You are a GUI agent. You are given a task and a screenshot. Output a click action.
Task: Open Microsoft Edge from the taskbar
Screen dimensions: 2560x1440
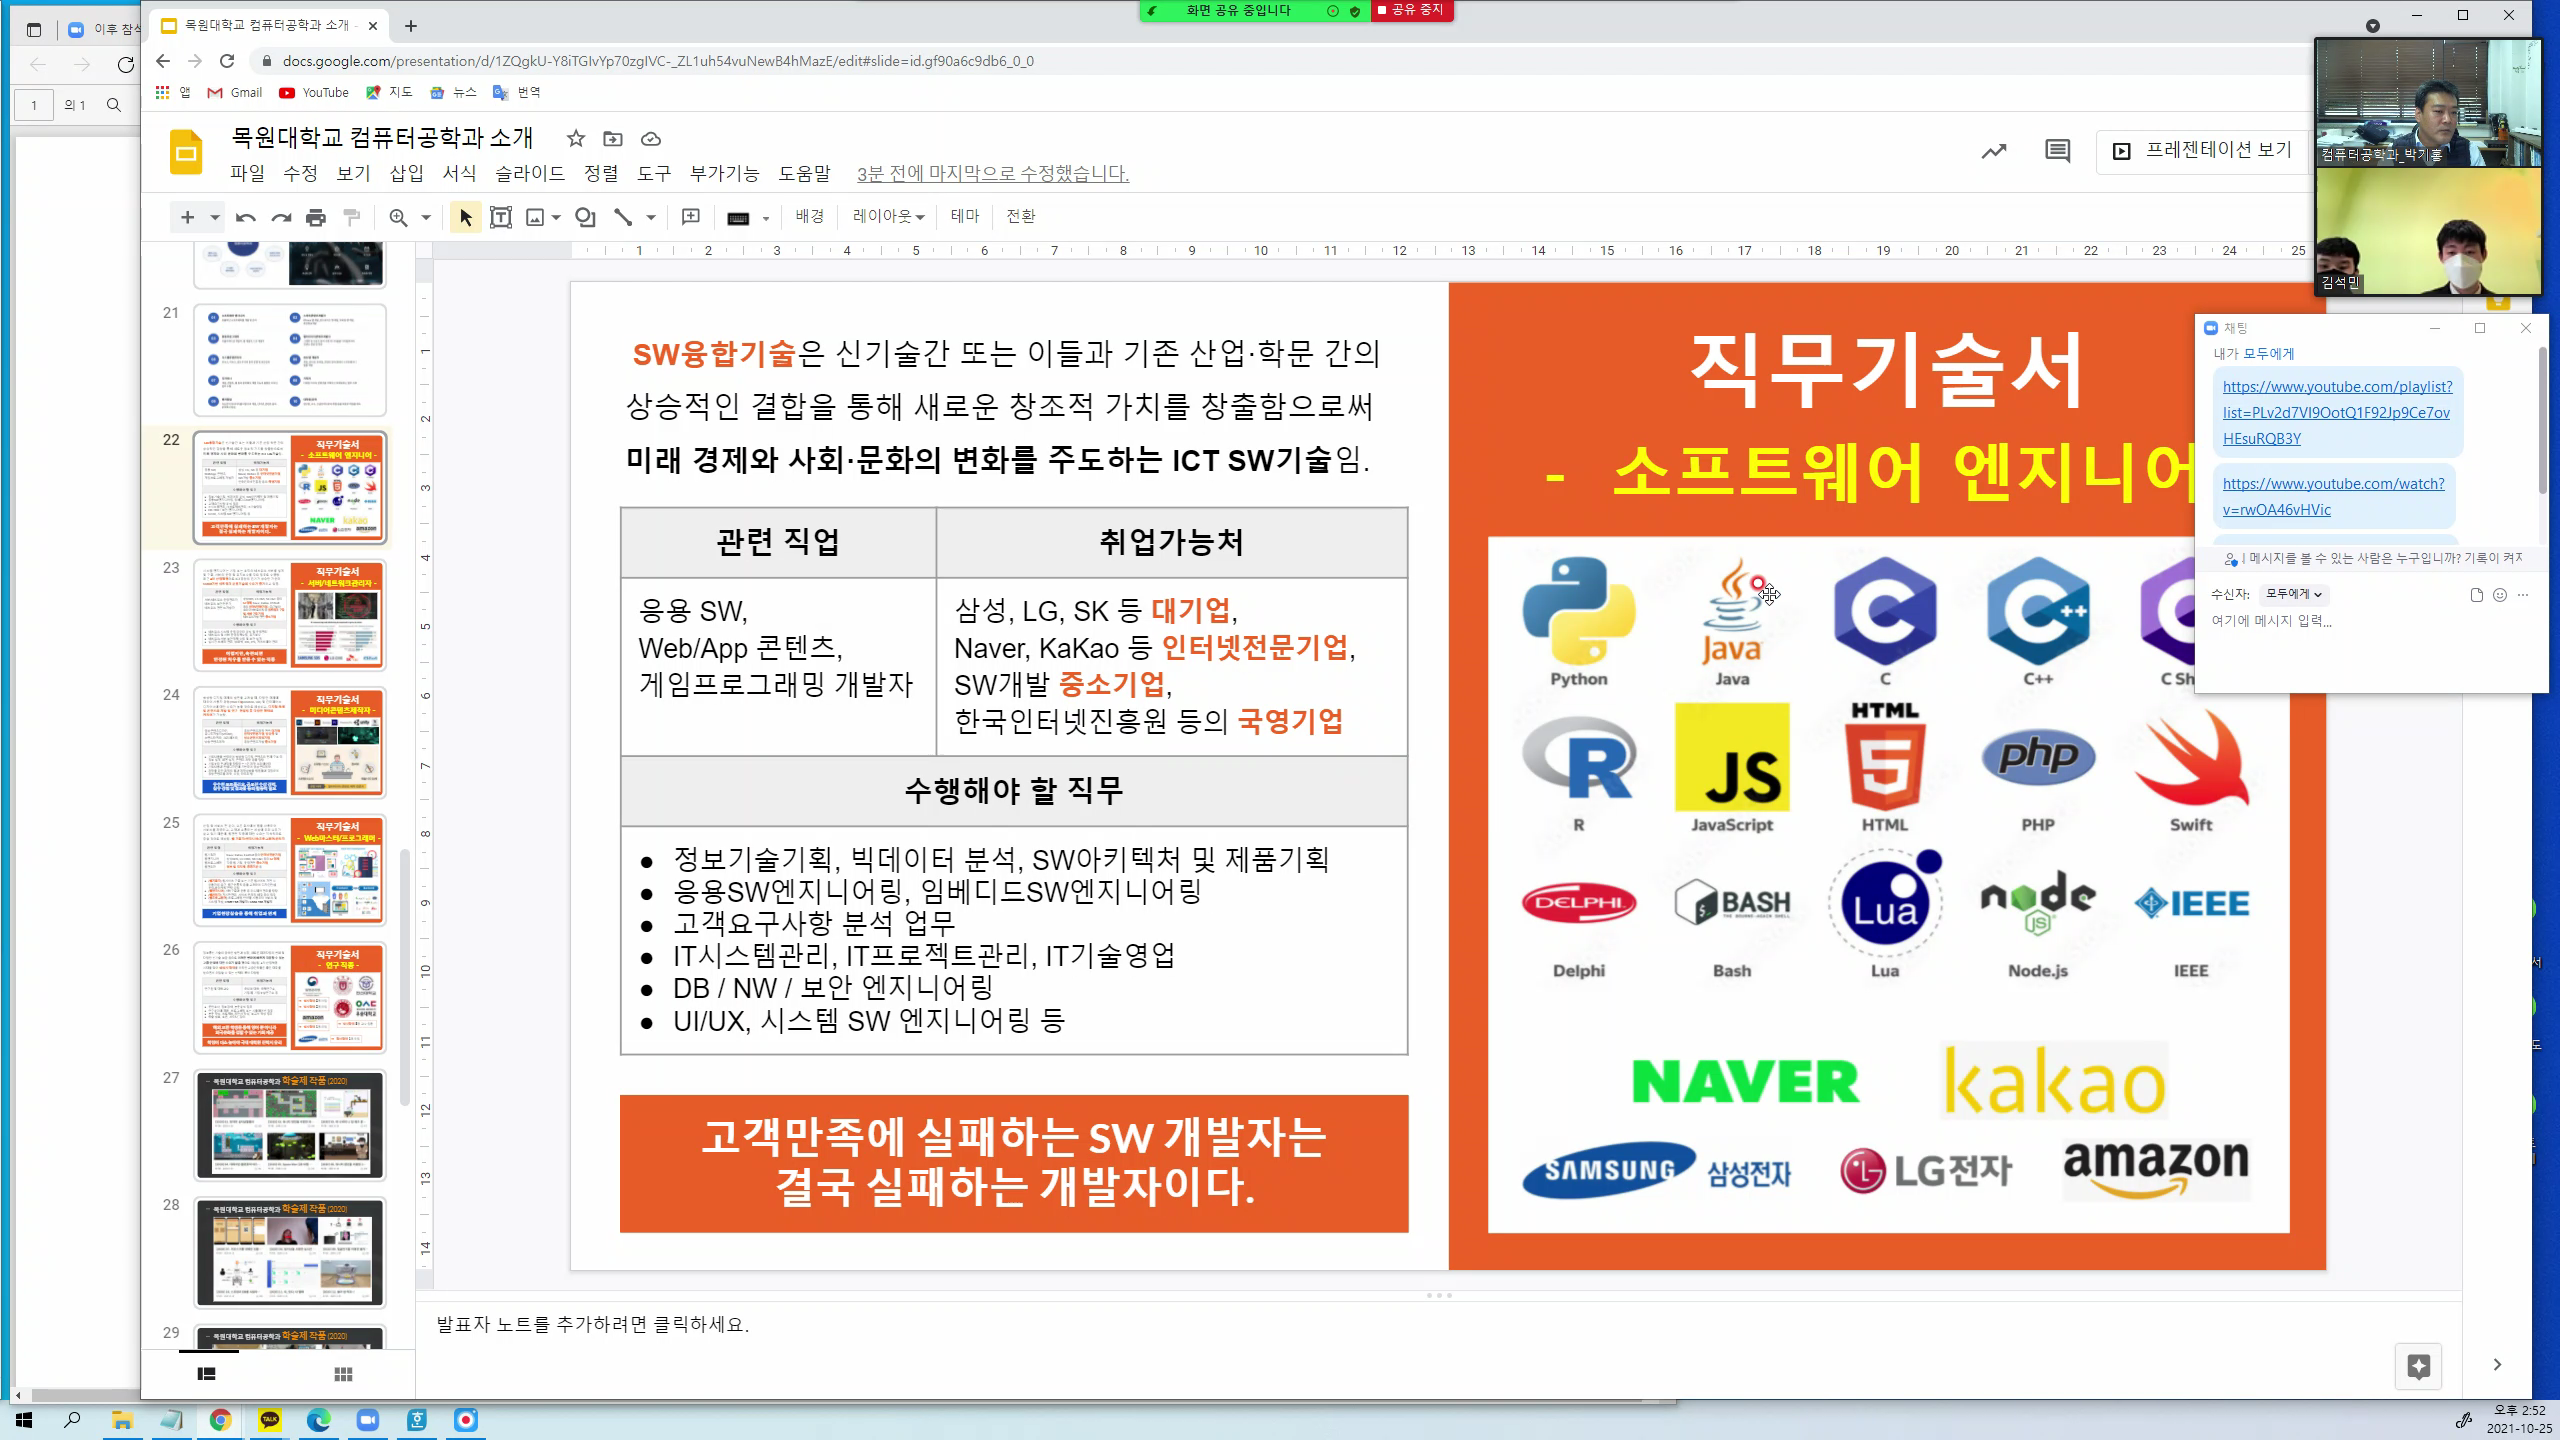coord(318,1420)
